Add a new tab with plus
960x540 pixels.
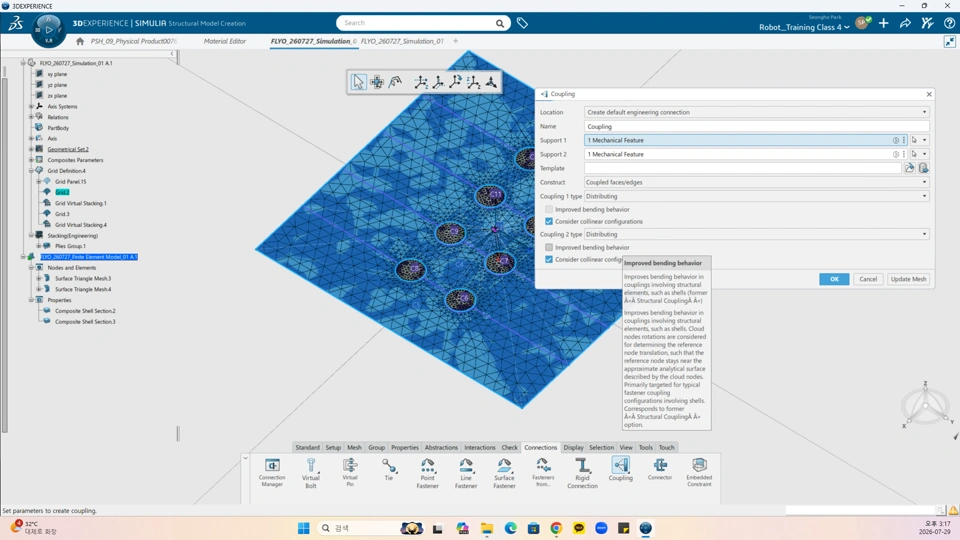pos(456,41)
